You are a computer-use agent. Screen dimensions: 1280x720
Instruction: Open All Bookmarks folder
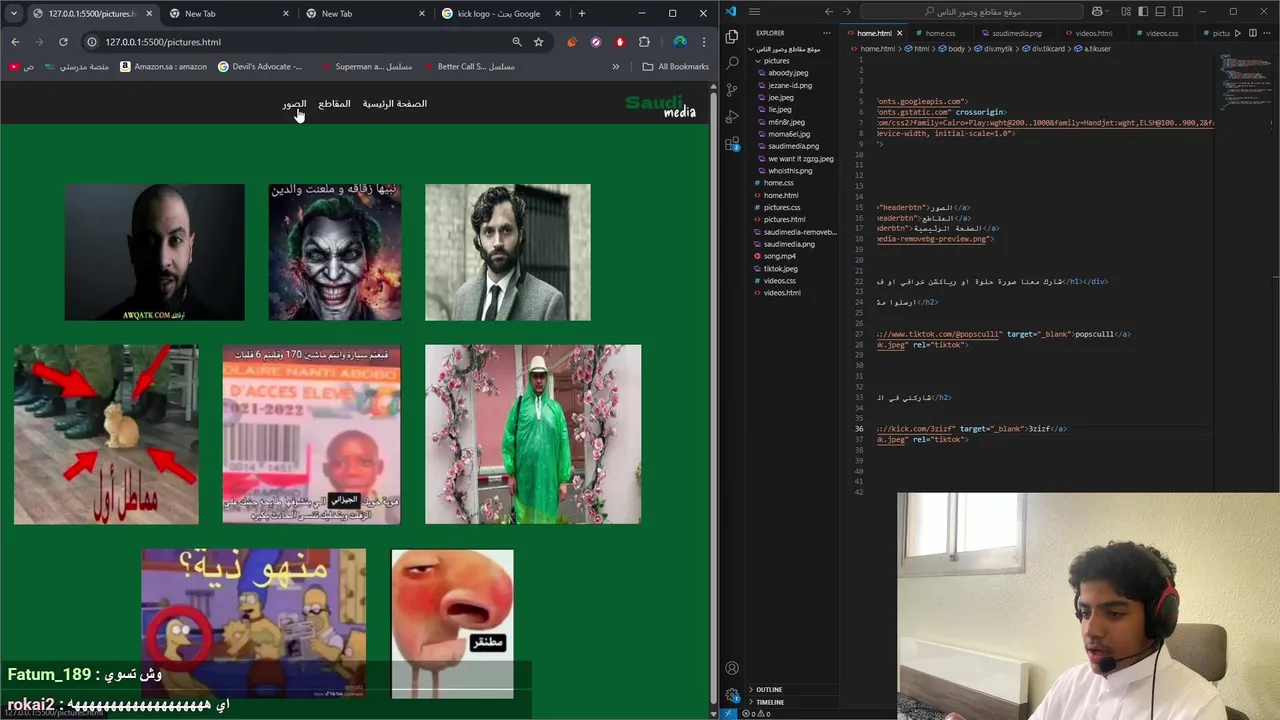pyautogui.click(x=675, y=67)
